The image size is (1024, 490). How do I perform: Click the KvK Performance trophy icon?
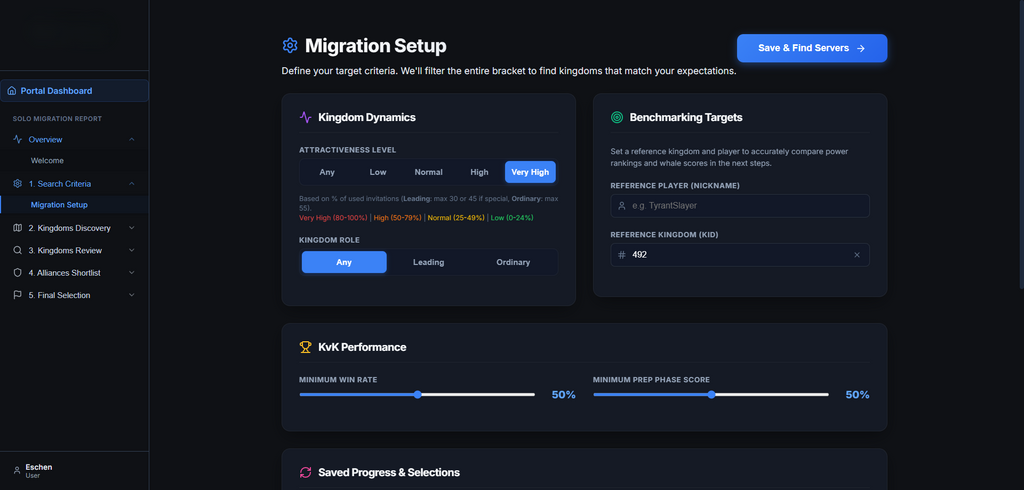point(306,347)
